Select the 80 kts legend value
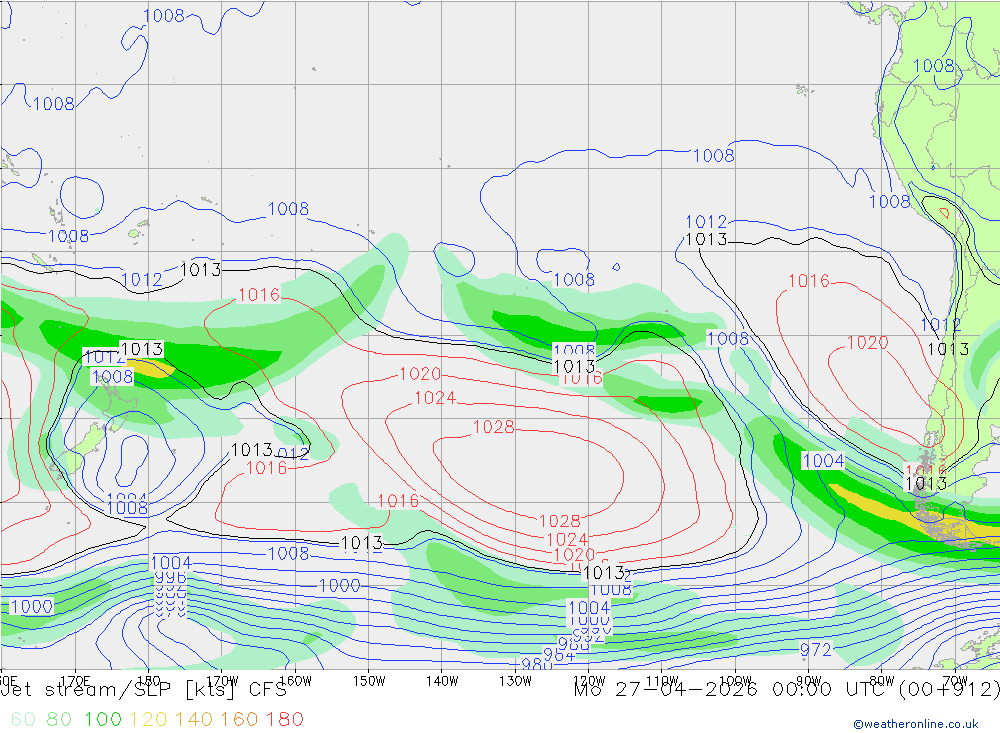Screen dimensions: 1000x733 point(59,719)
